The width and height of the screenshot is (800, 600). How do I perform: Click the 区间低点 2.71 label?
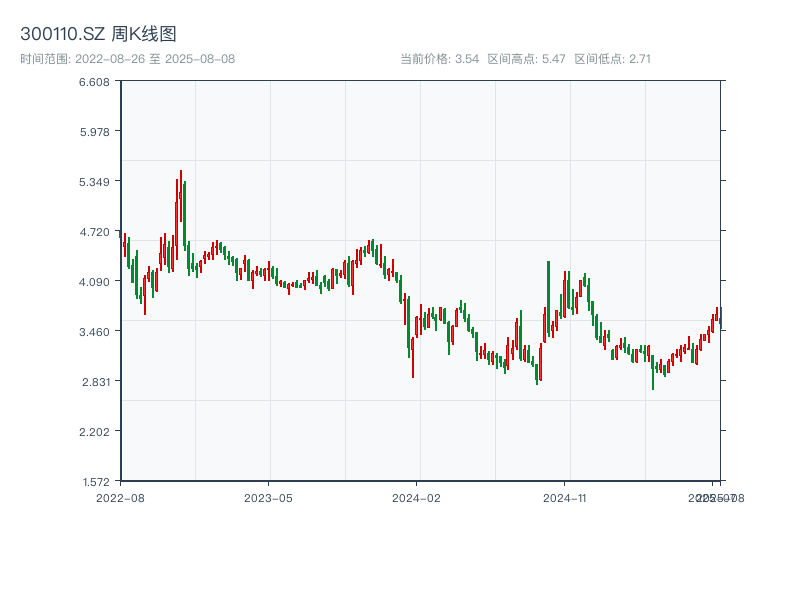pyautogui.click(x=612, y=59)
